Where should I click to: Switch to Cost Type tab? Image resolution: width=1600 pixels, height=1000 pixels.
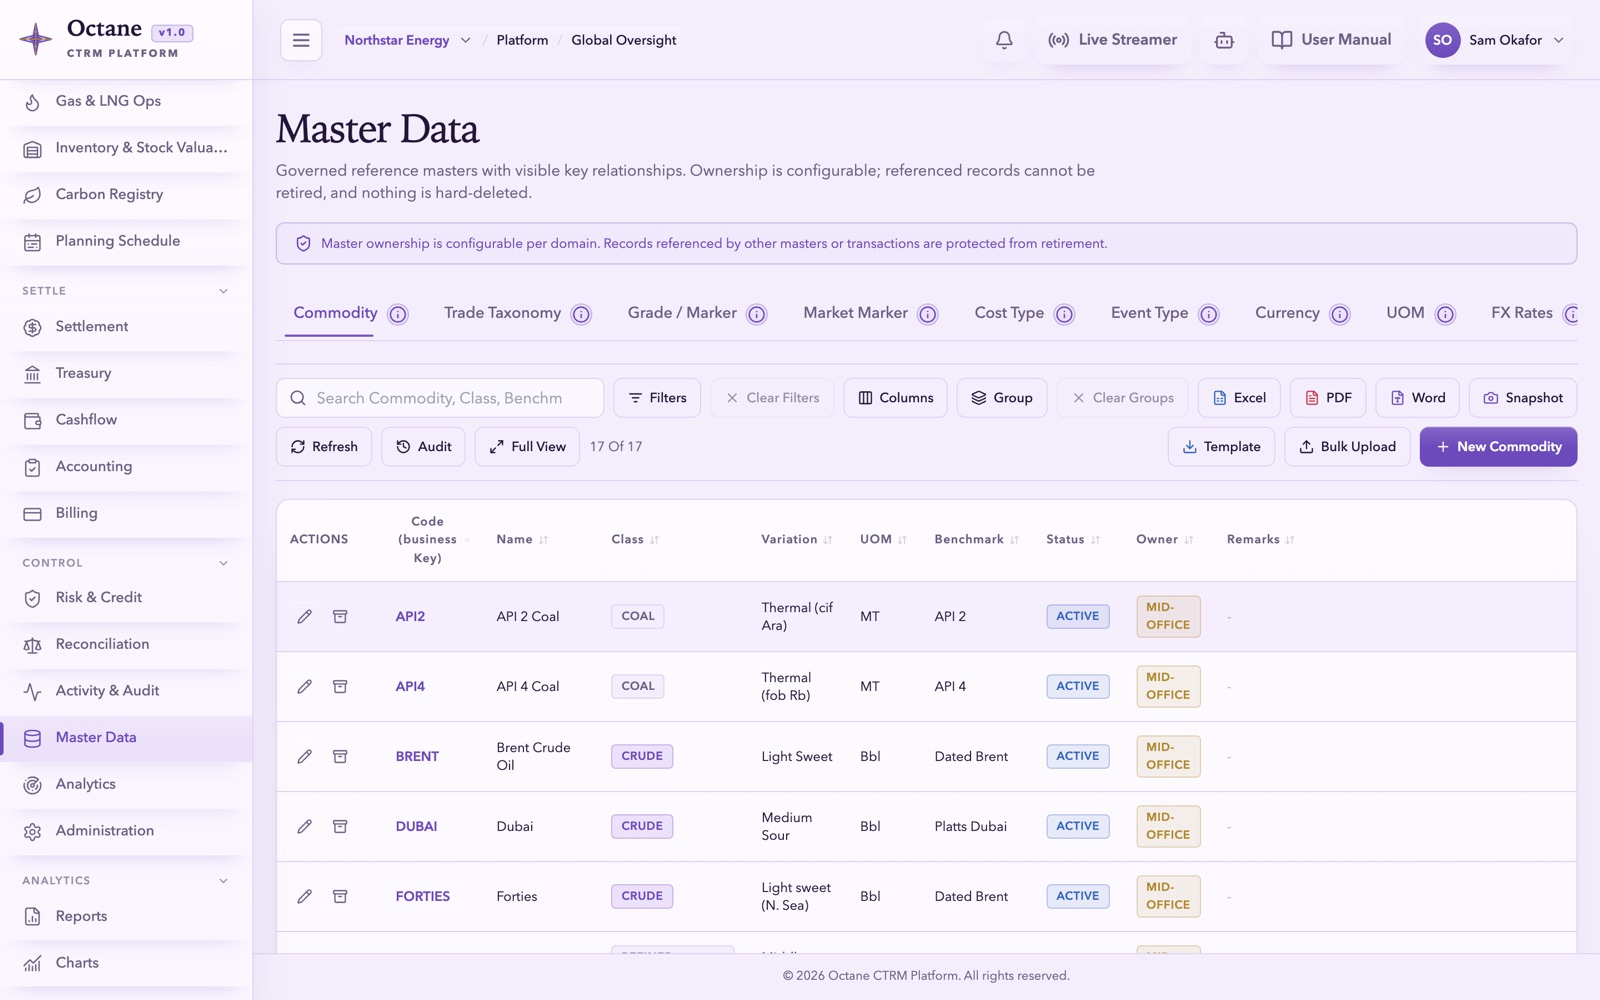[1009, 313]
